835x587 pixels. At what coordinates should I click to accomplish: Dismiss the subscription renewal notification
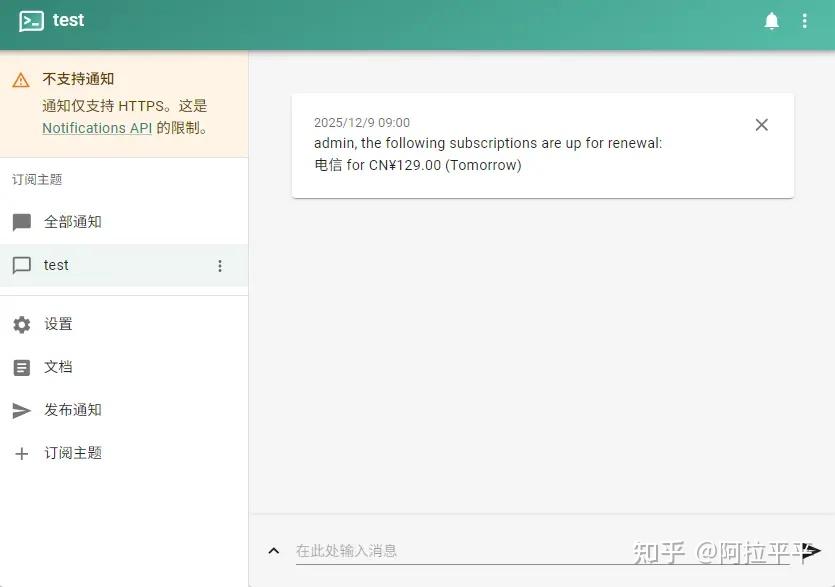click(761, 125)
